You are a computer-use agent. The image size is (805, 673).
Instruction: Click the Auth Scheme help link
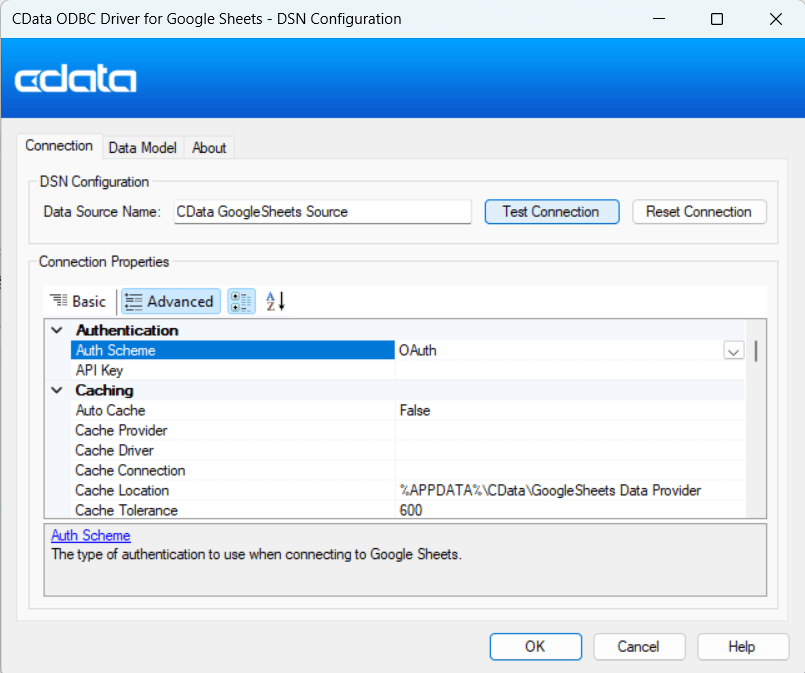click(91, 536)
